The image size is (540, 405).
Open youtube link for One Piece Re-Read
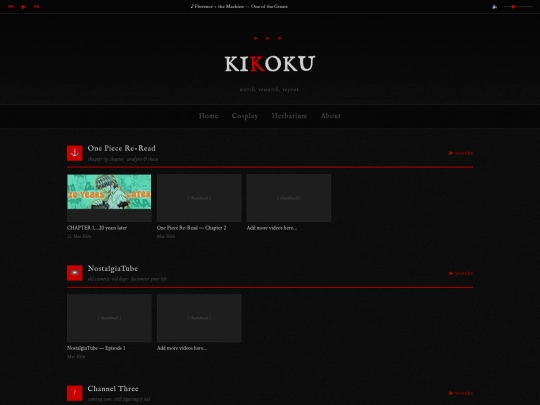point(461,153)
